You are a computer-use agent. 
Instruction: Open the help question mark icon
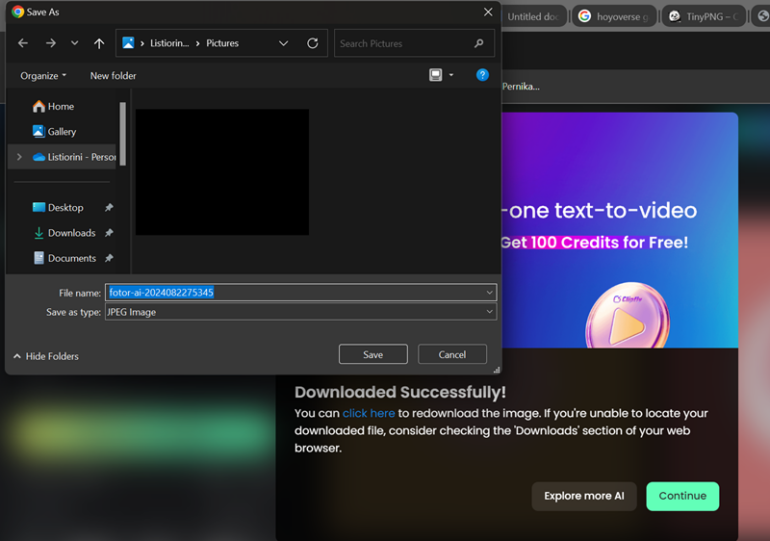point(482,75)
